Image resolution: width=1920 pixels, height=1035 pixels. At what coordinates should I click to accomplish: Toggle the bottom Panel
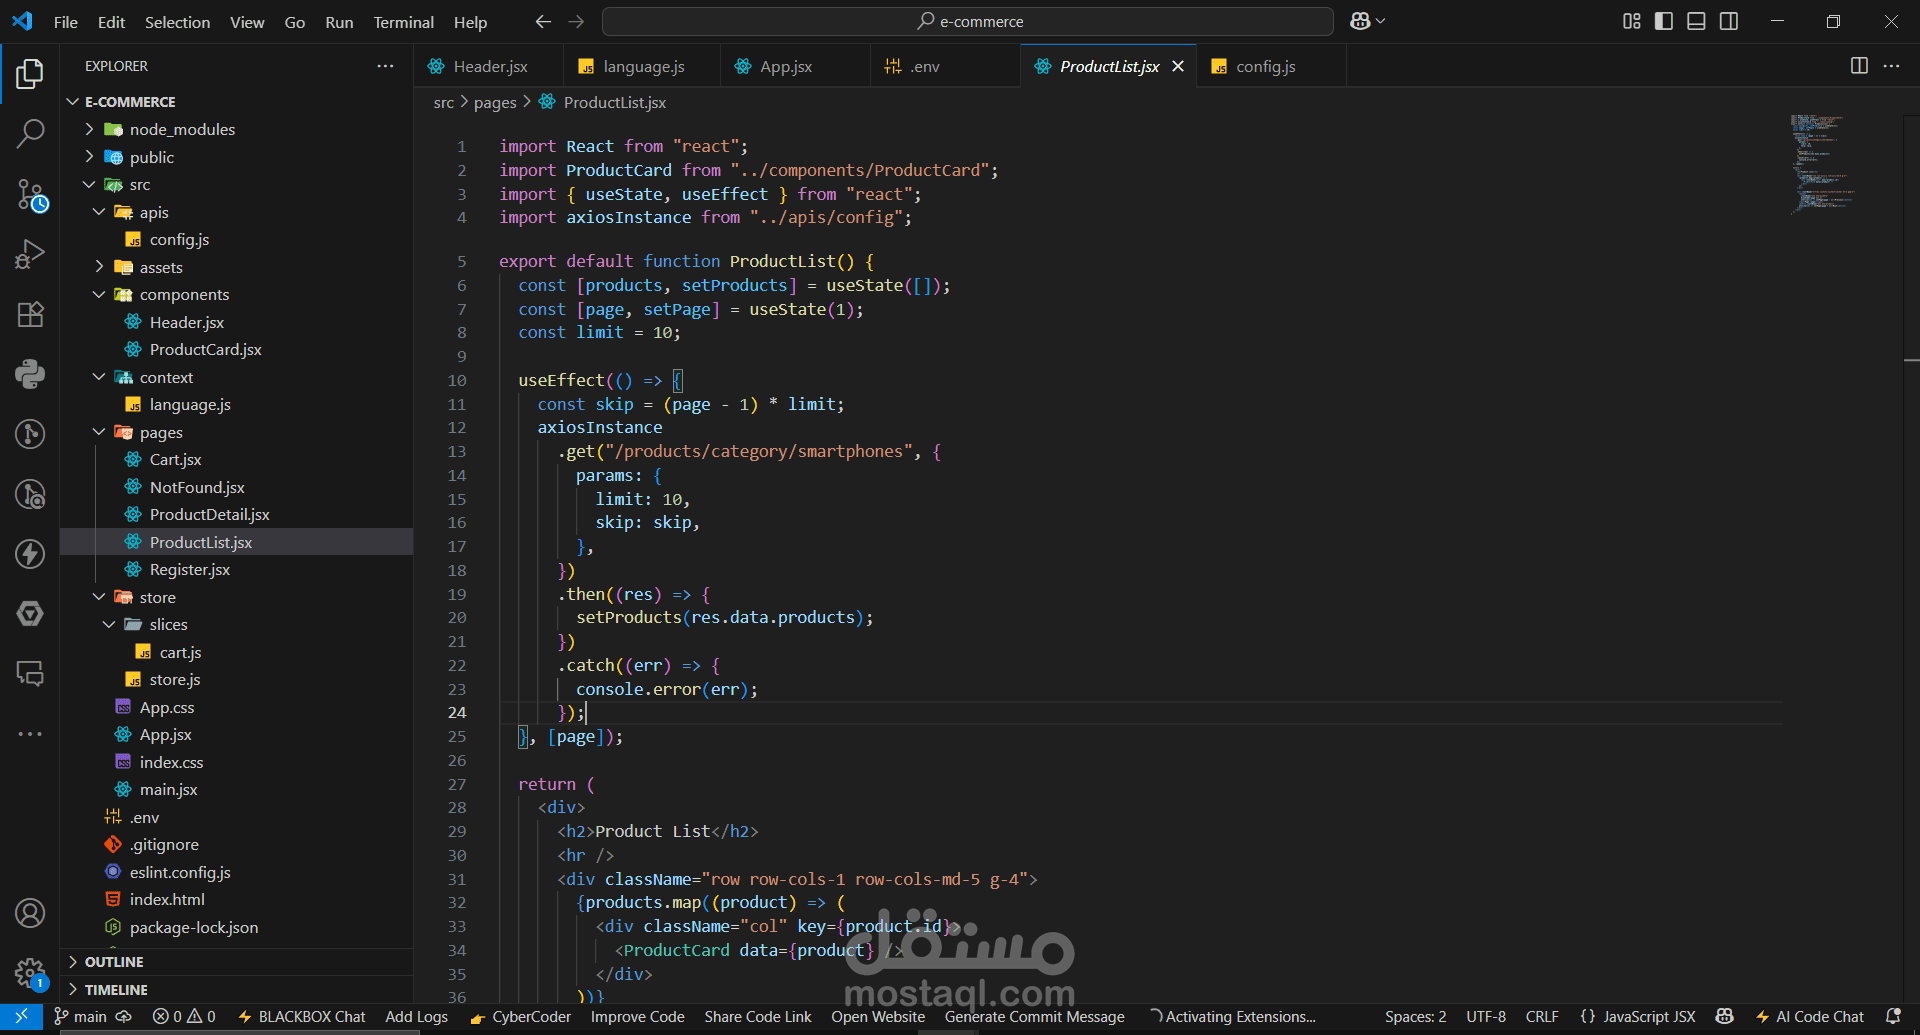coord(1696,21)
